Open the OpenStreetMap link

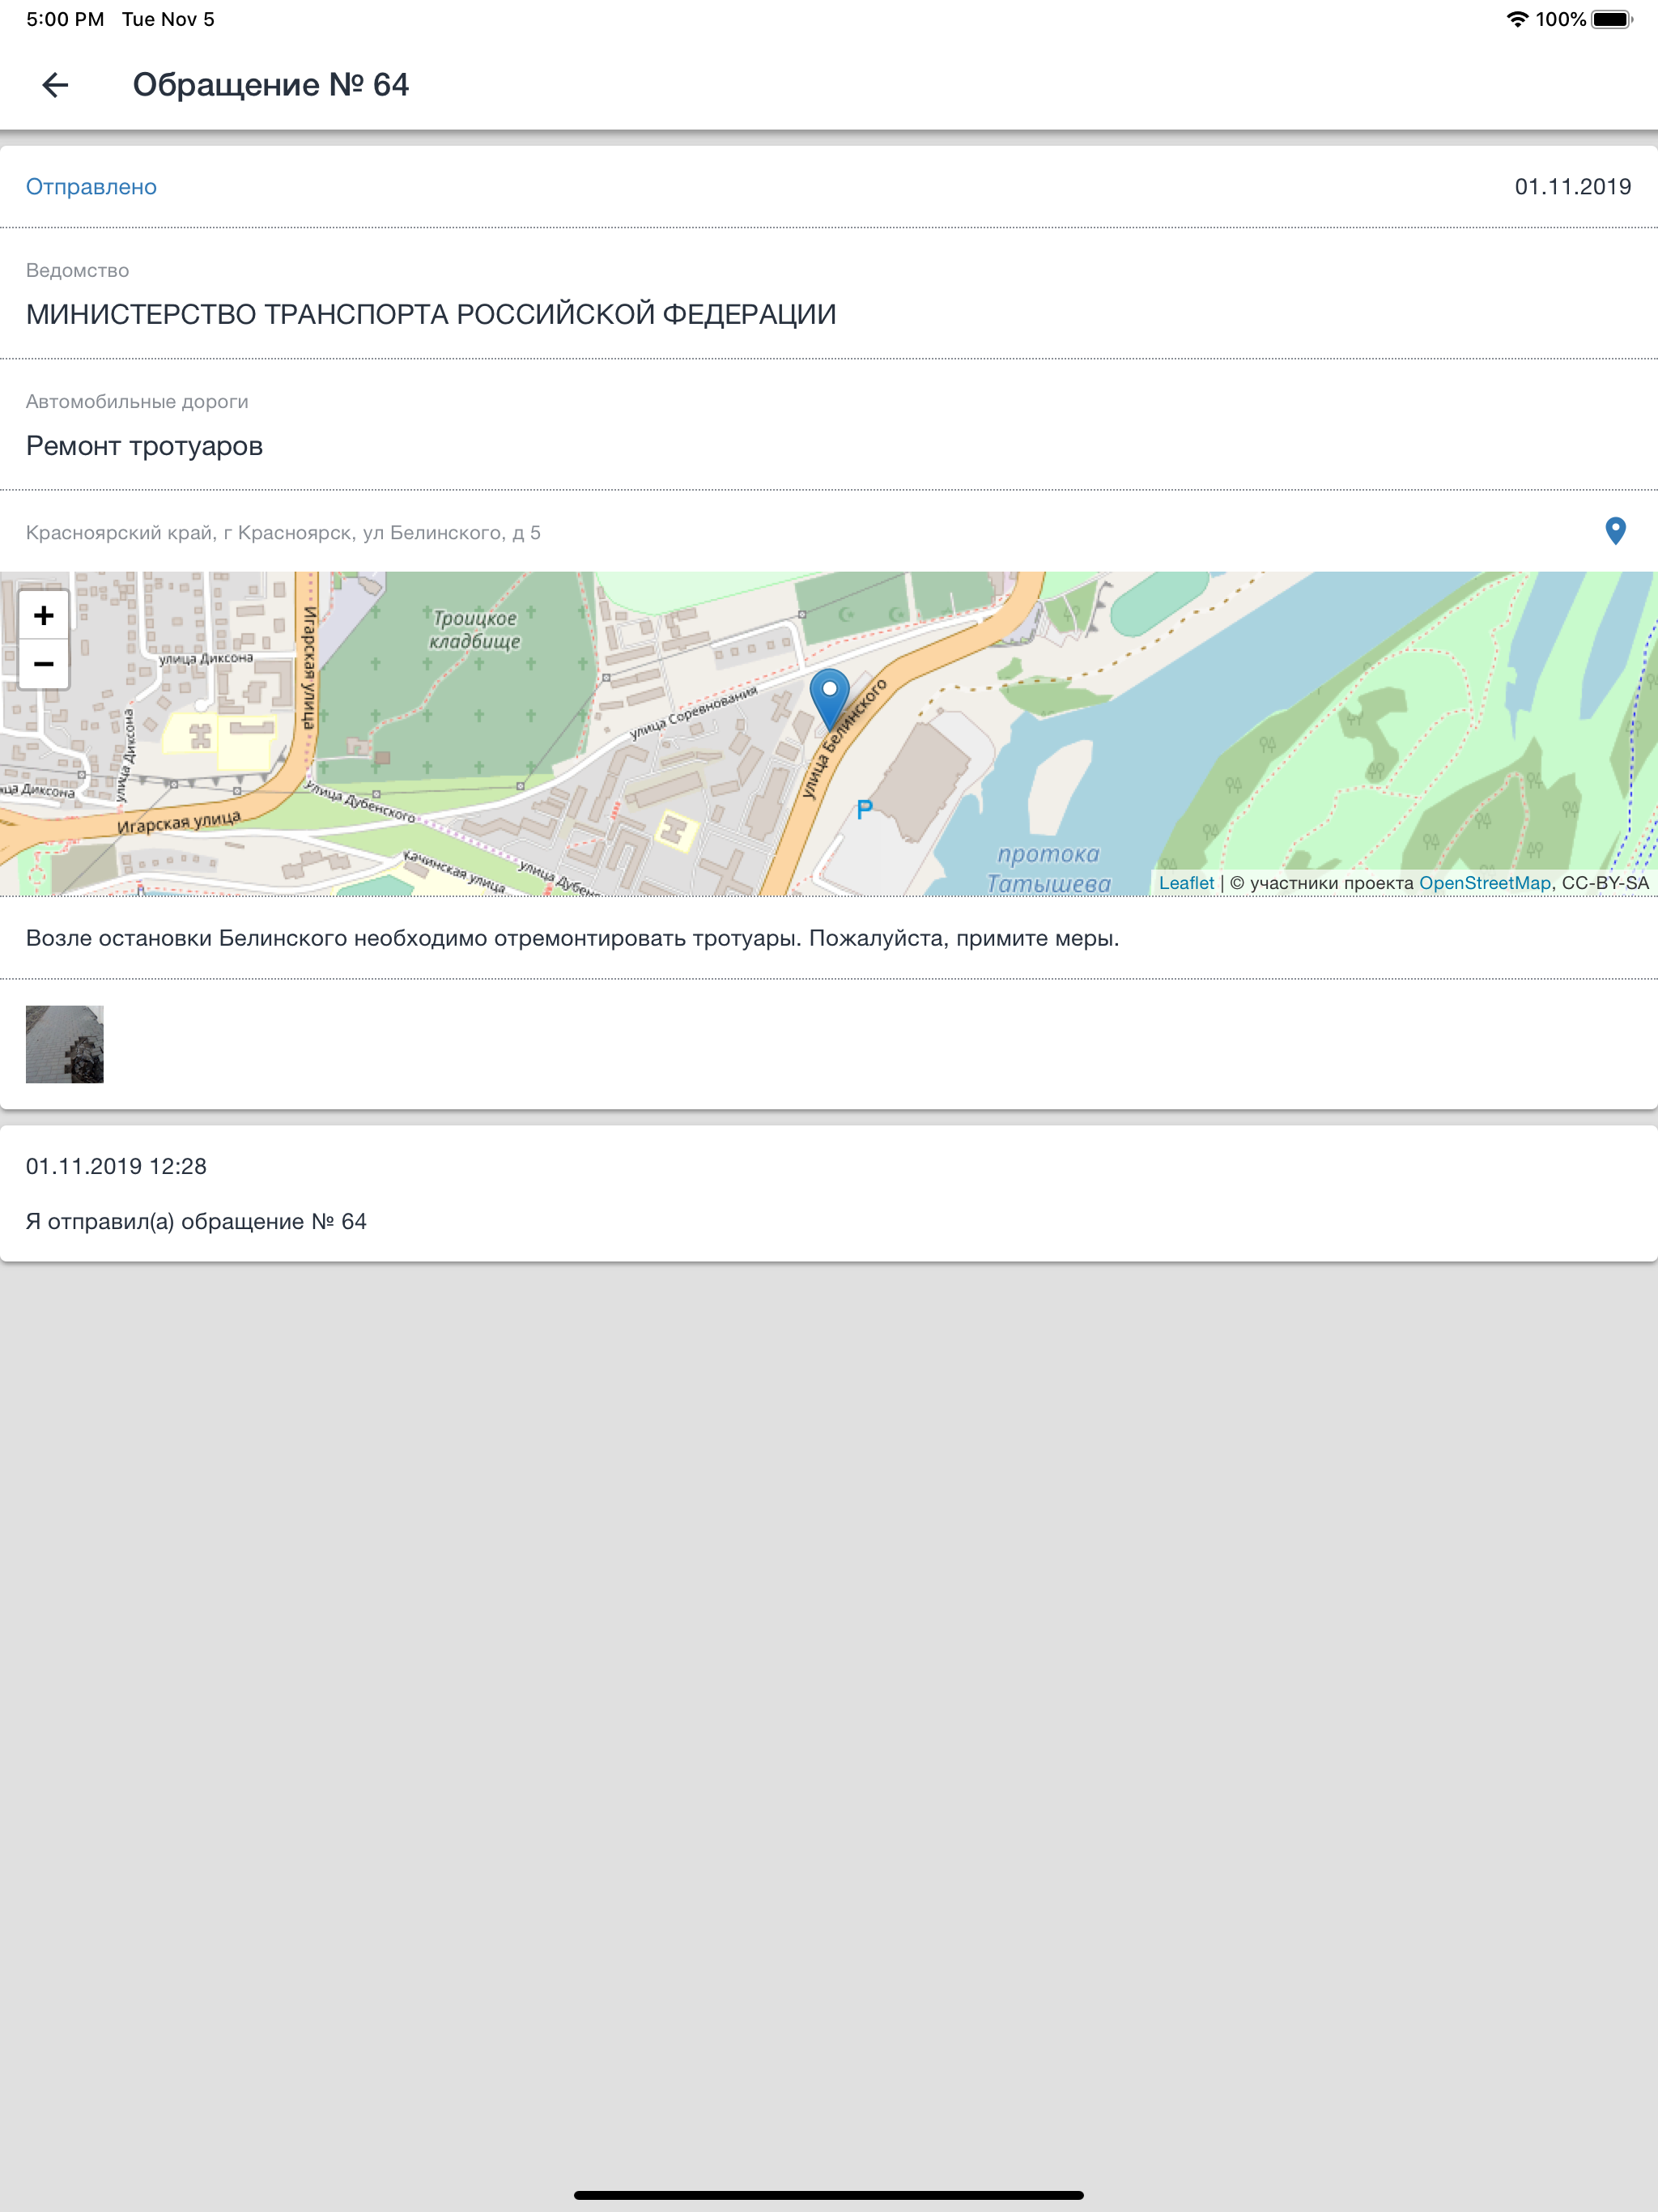1484,883
